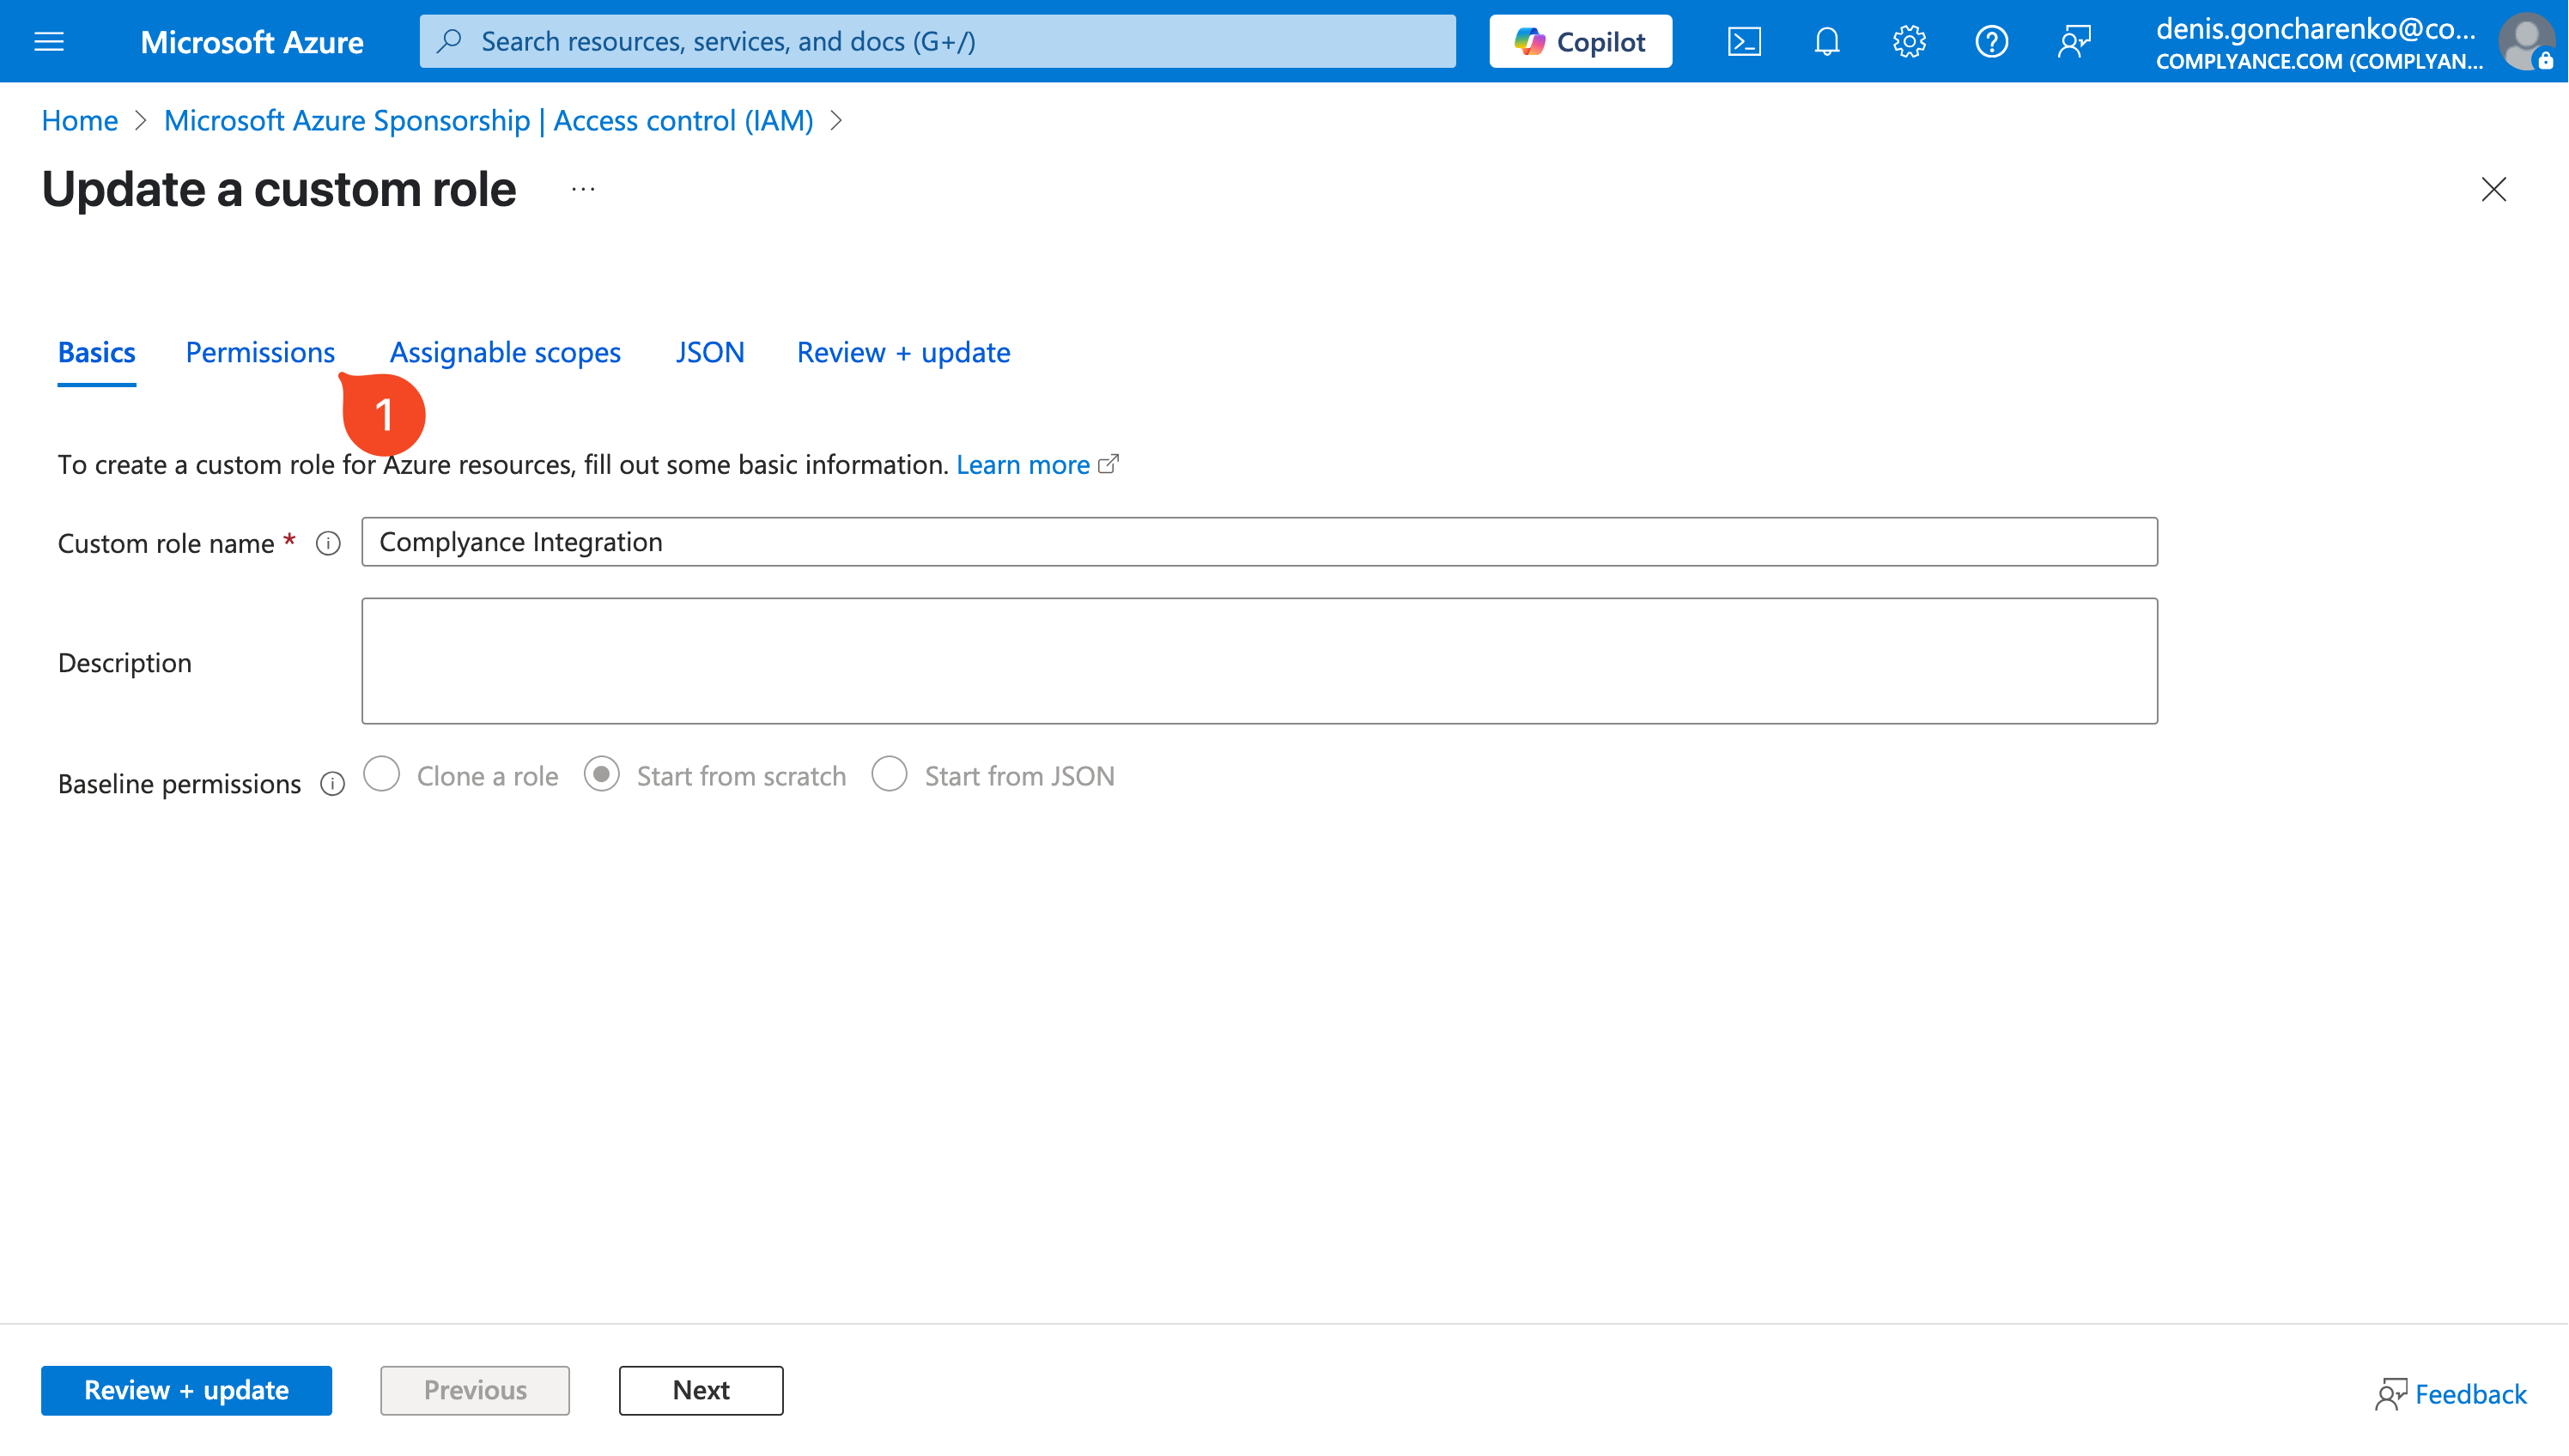Select Start from JSON radio option
Image resolution: width=2569 pixels, height=1456 pixels.
[x=889, y=775]
